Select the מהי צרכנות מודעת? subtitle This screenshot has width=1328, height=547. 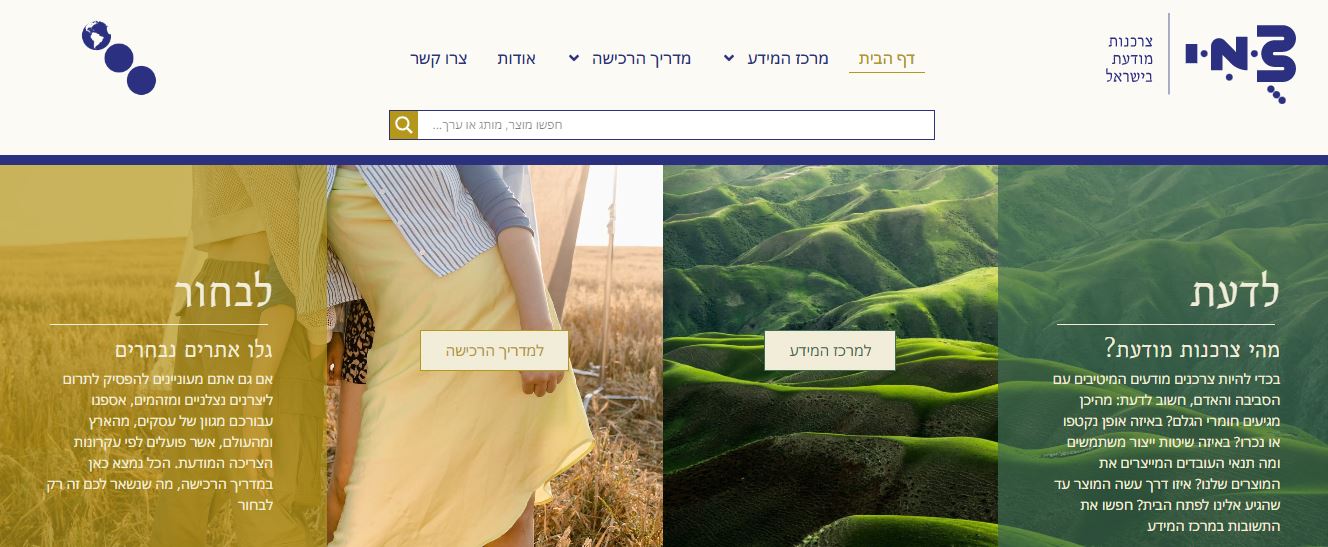(1192, 349)
